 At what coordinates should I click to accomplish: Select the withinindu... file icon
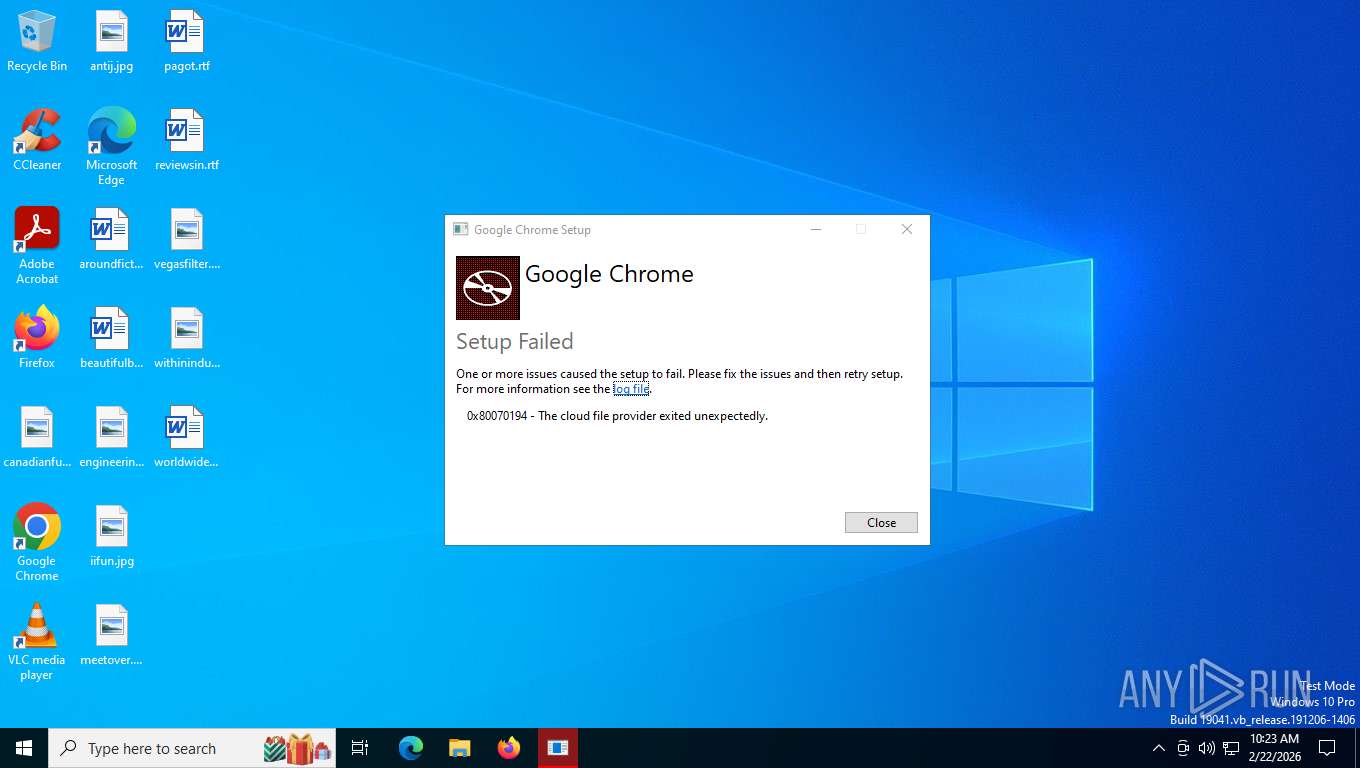click(186, 338)
